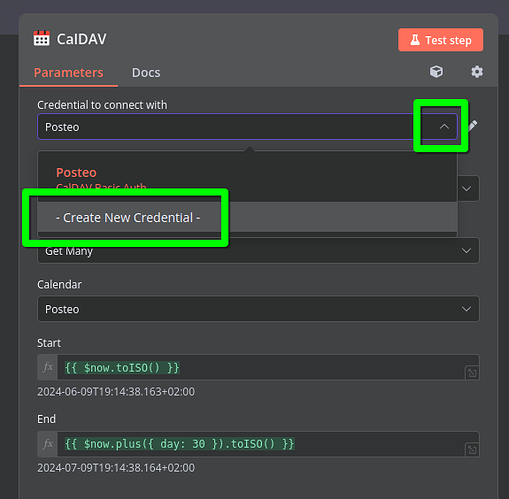Image resolution: width=509 pixels, height=499 pixels.
Task: Select the Parameters tab
Action: pyautogui.click(x=69, y=73)
